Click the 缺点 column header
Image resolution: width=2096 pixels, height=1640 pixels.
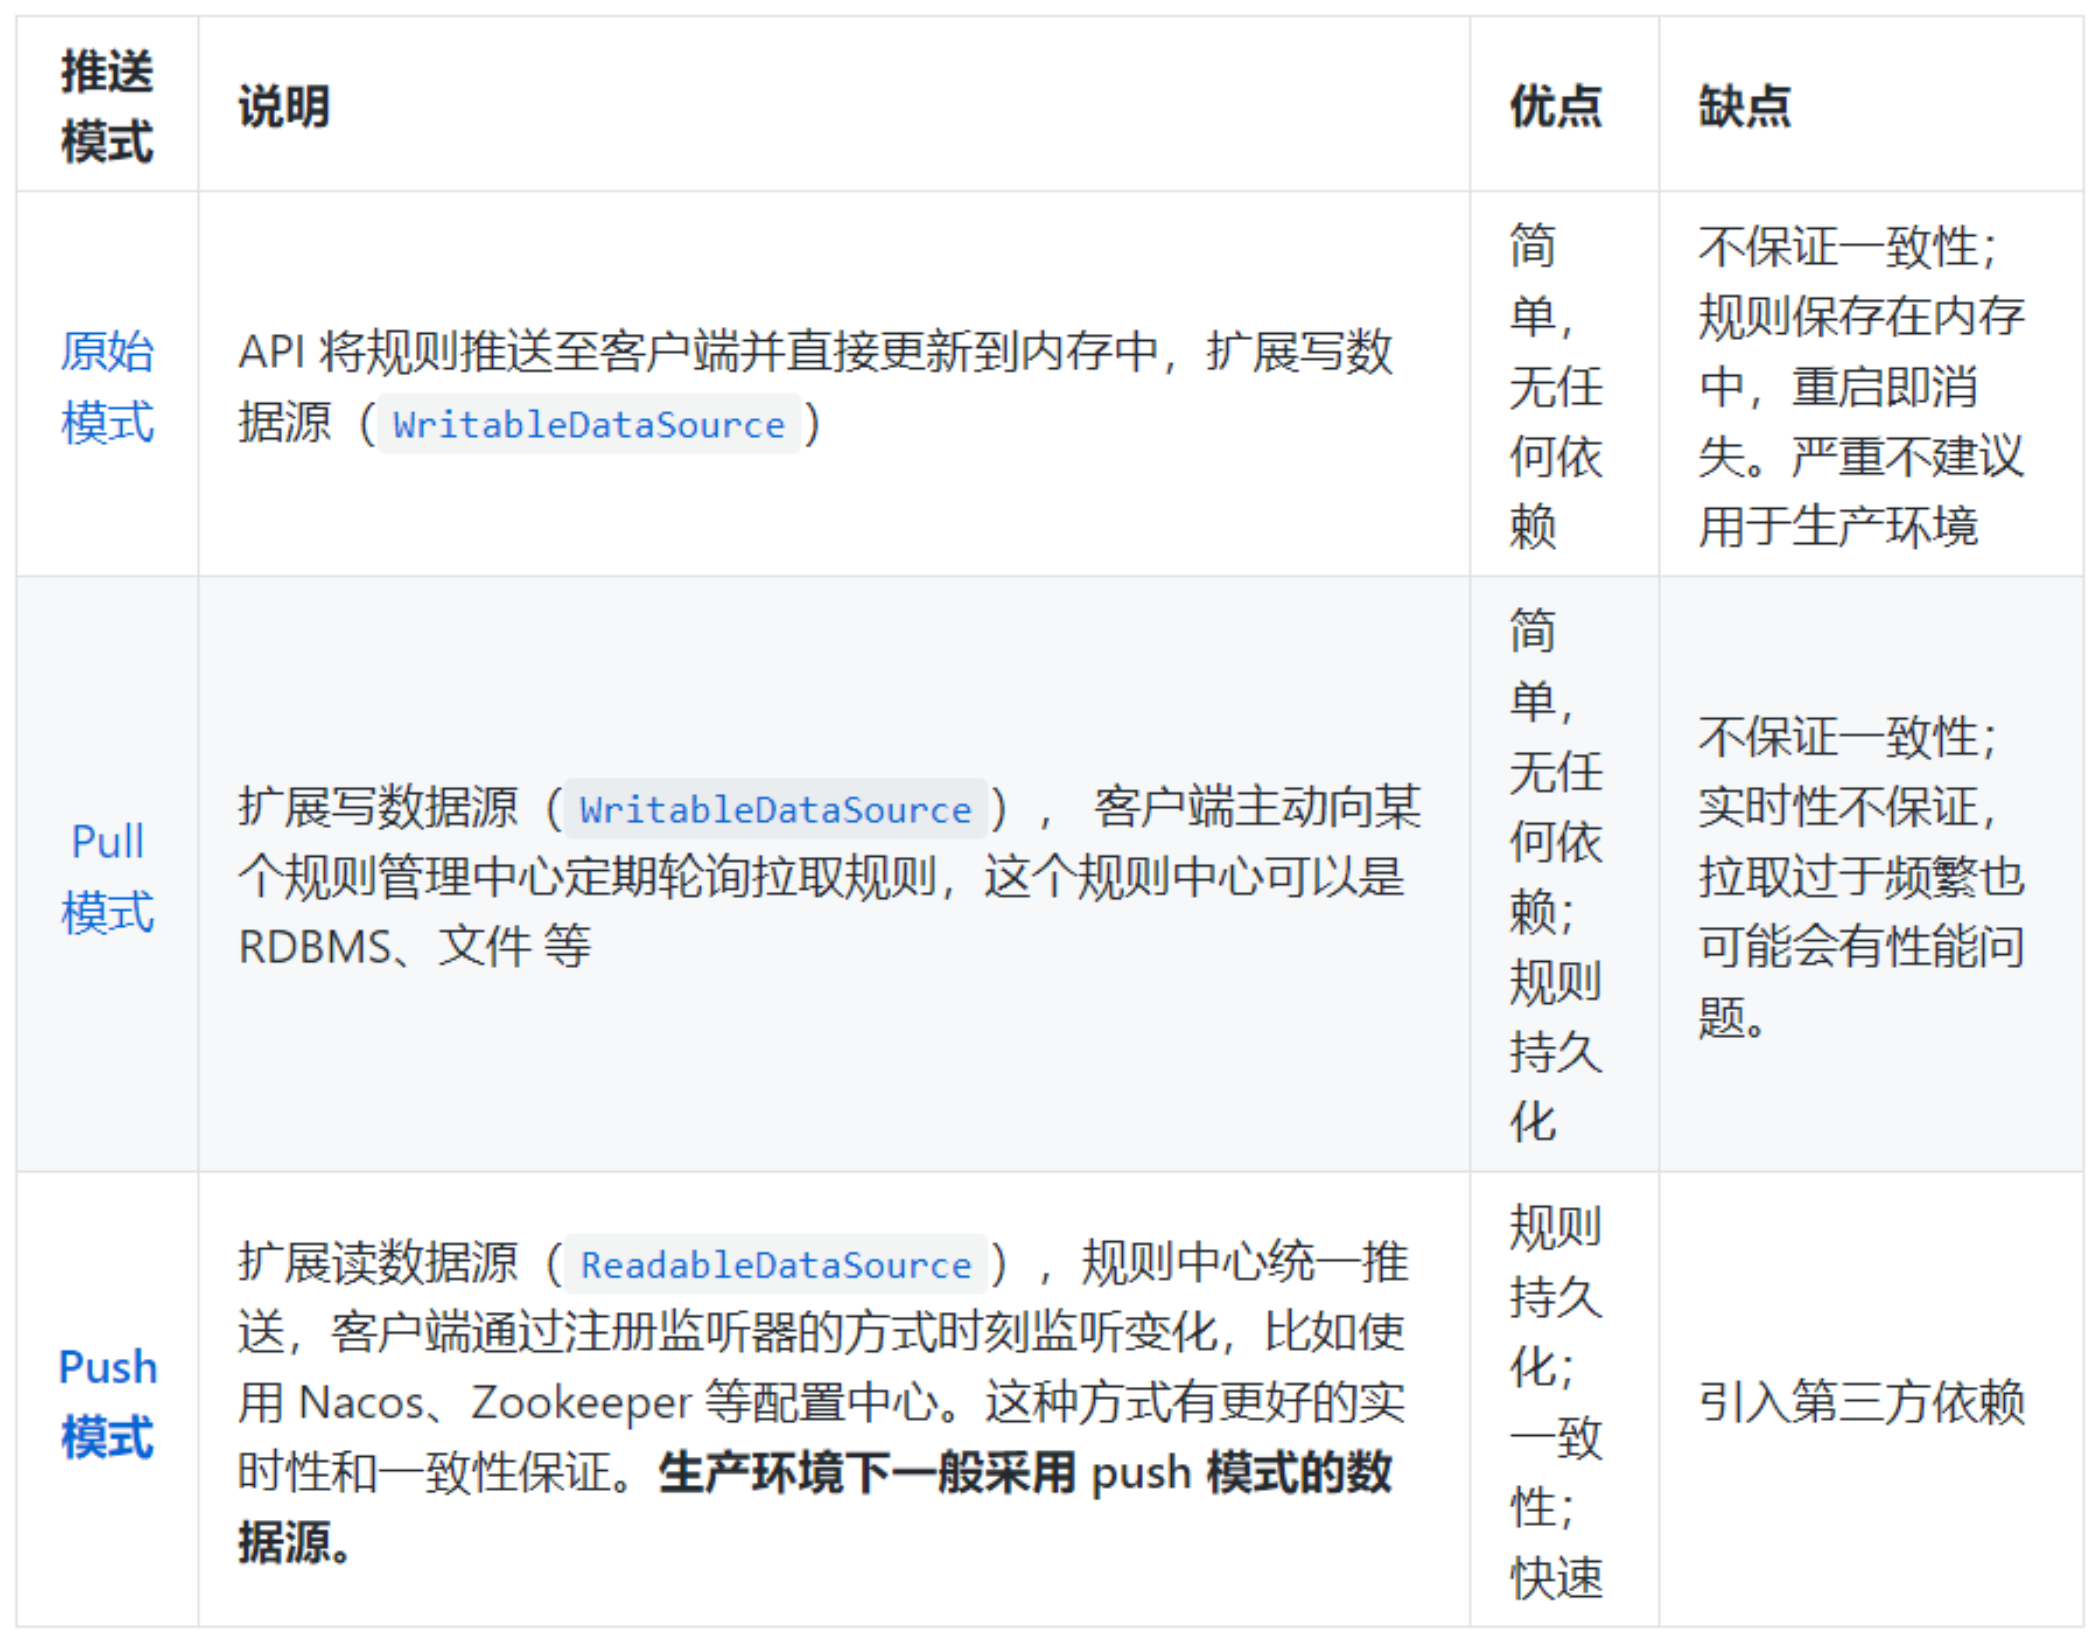[x=1744, y=106]
